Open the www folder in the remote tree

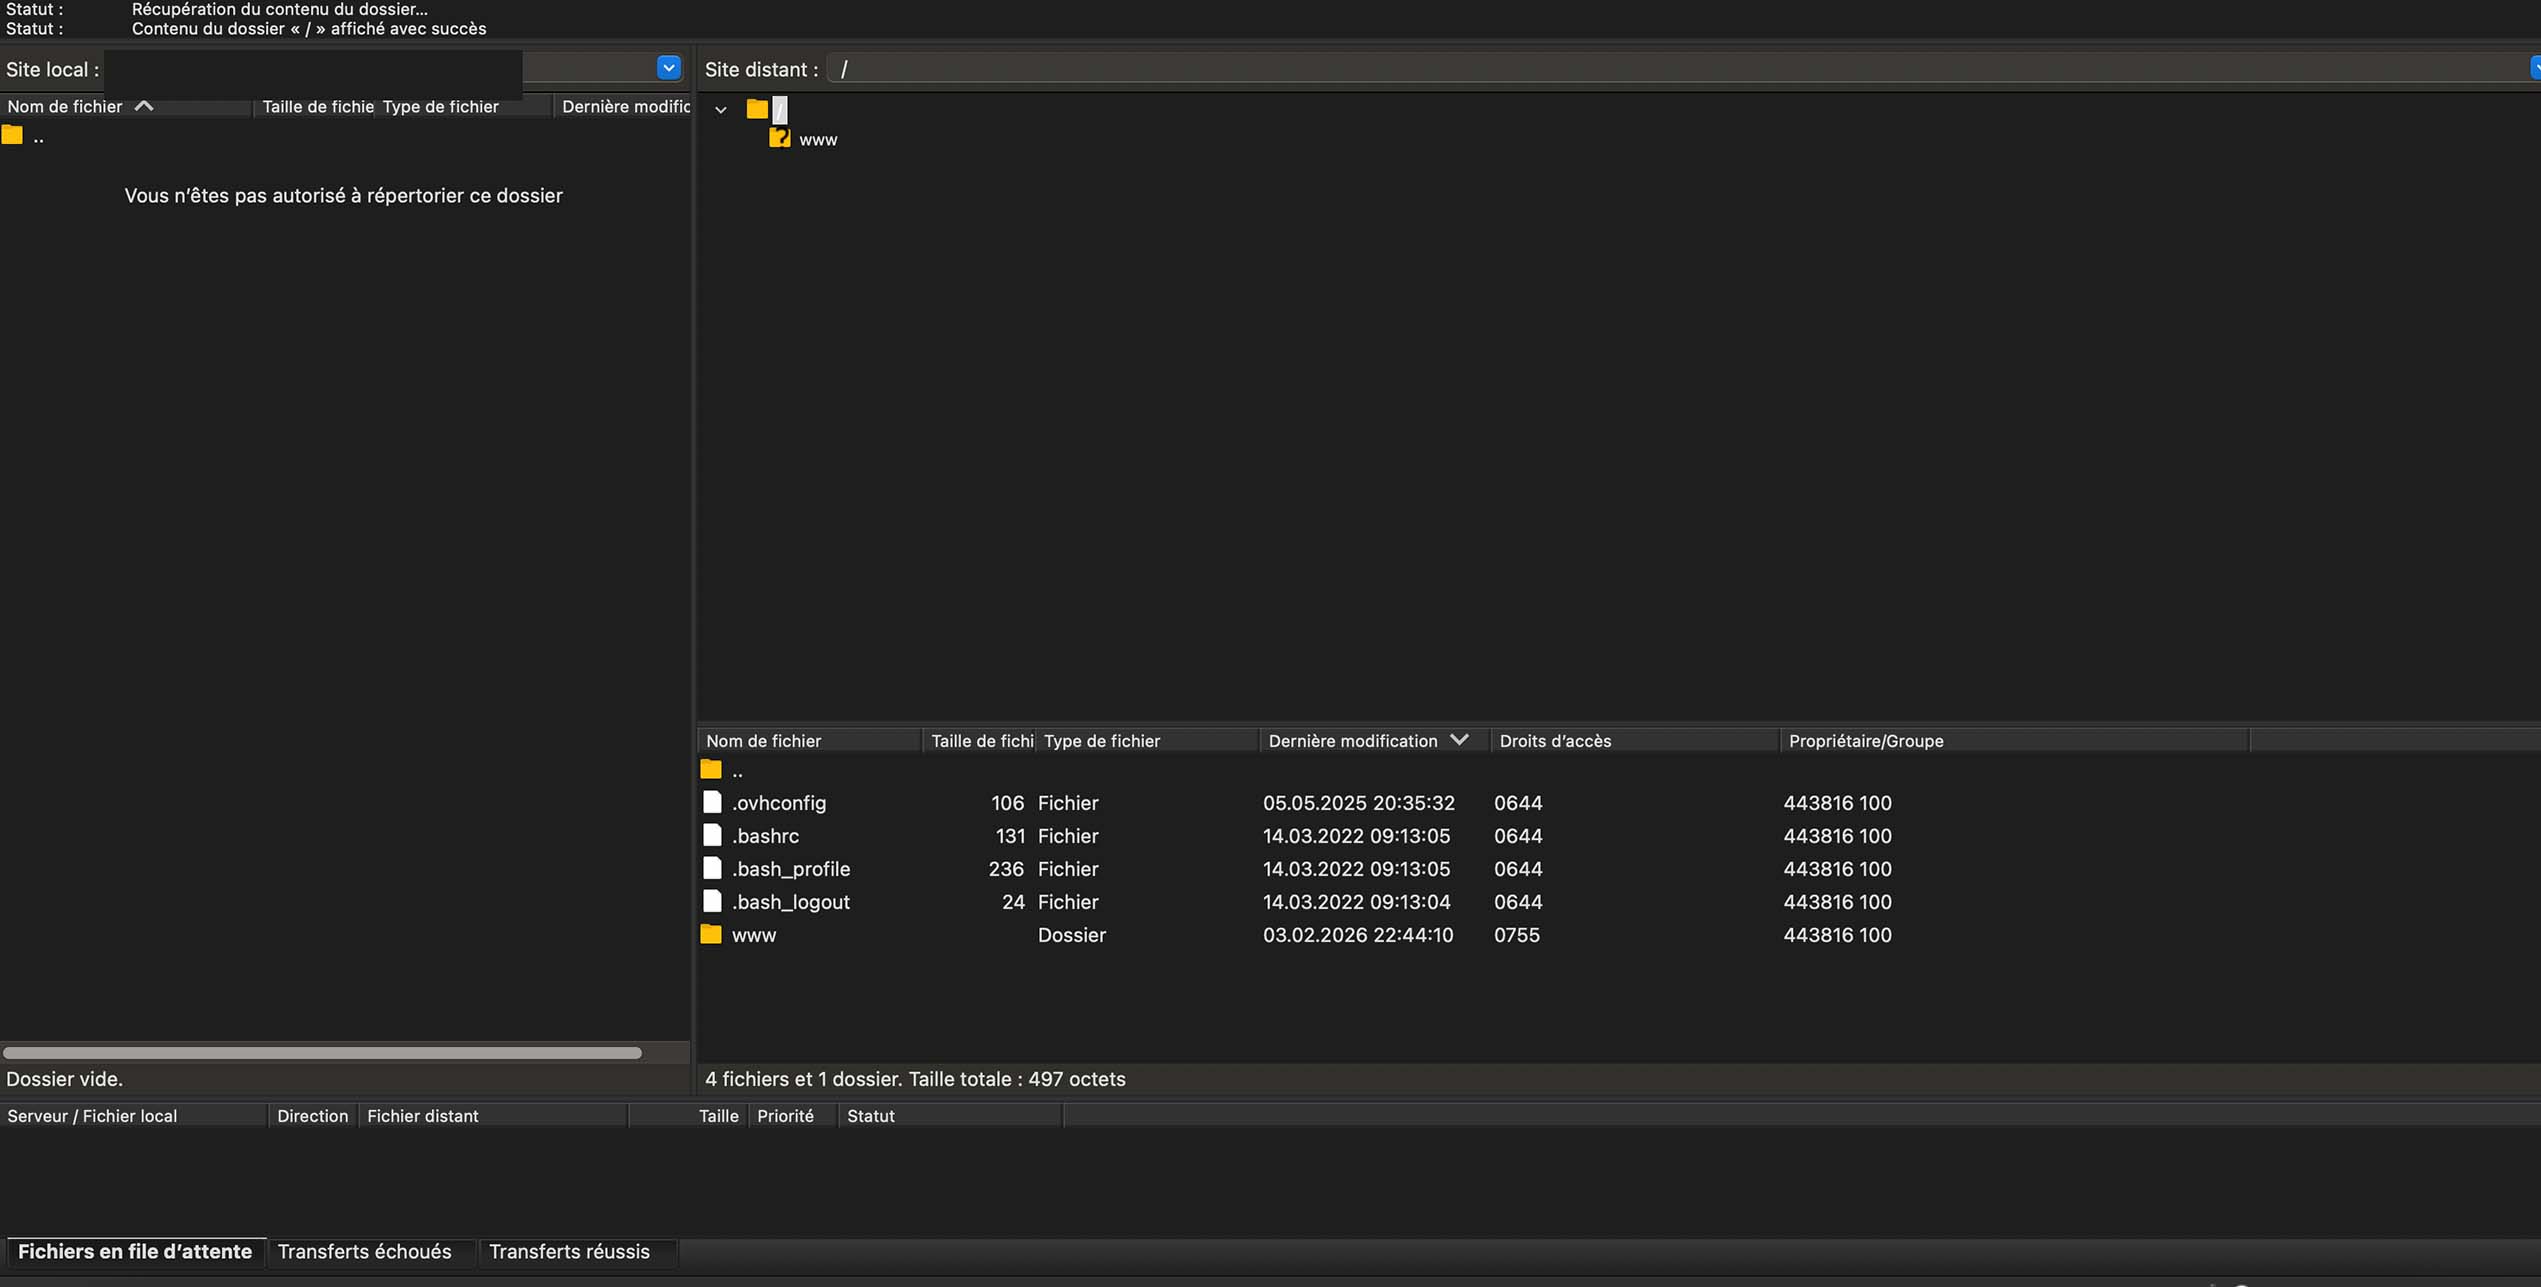tap(816, 139)
